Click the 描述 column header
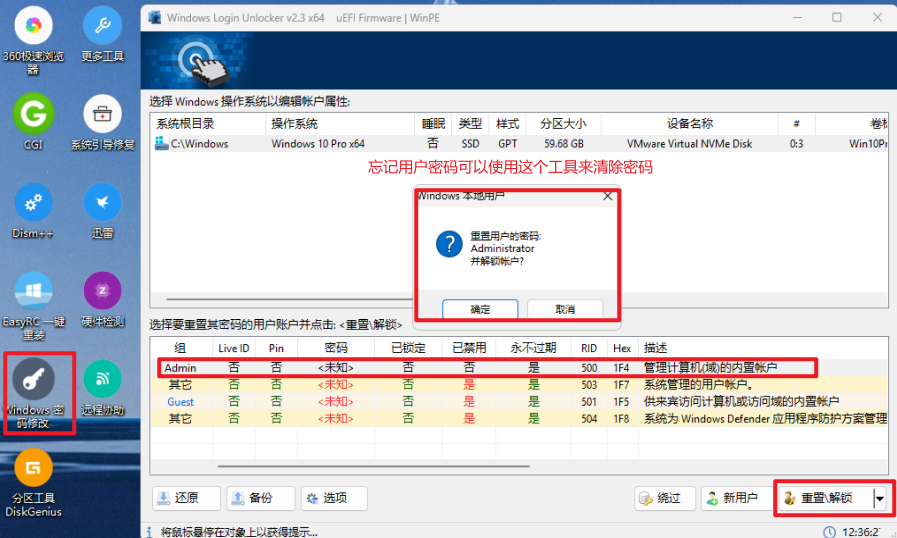Screen dimensions: 897x538 point(763,348)
